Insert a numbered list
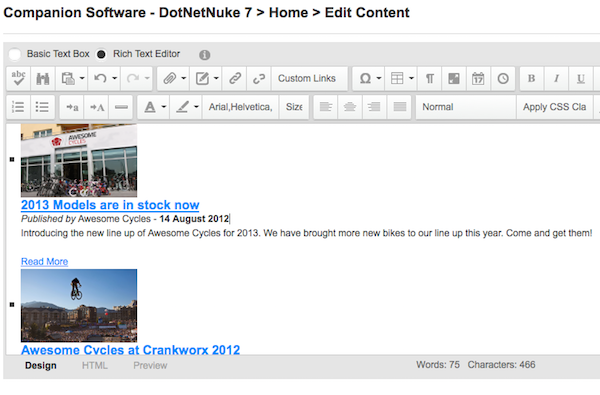Viewport: 600px width, 395px height. pos(18,107)
